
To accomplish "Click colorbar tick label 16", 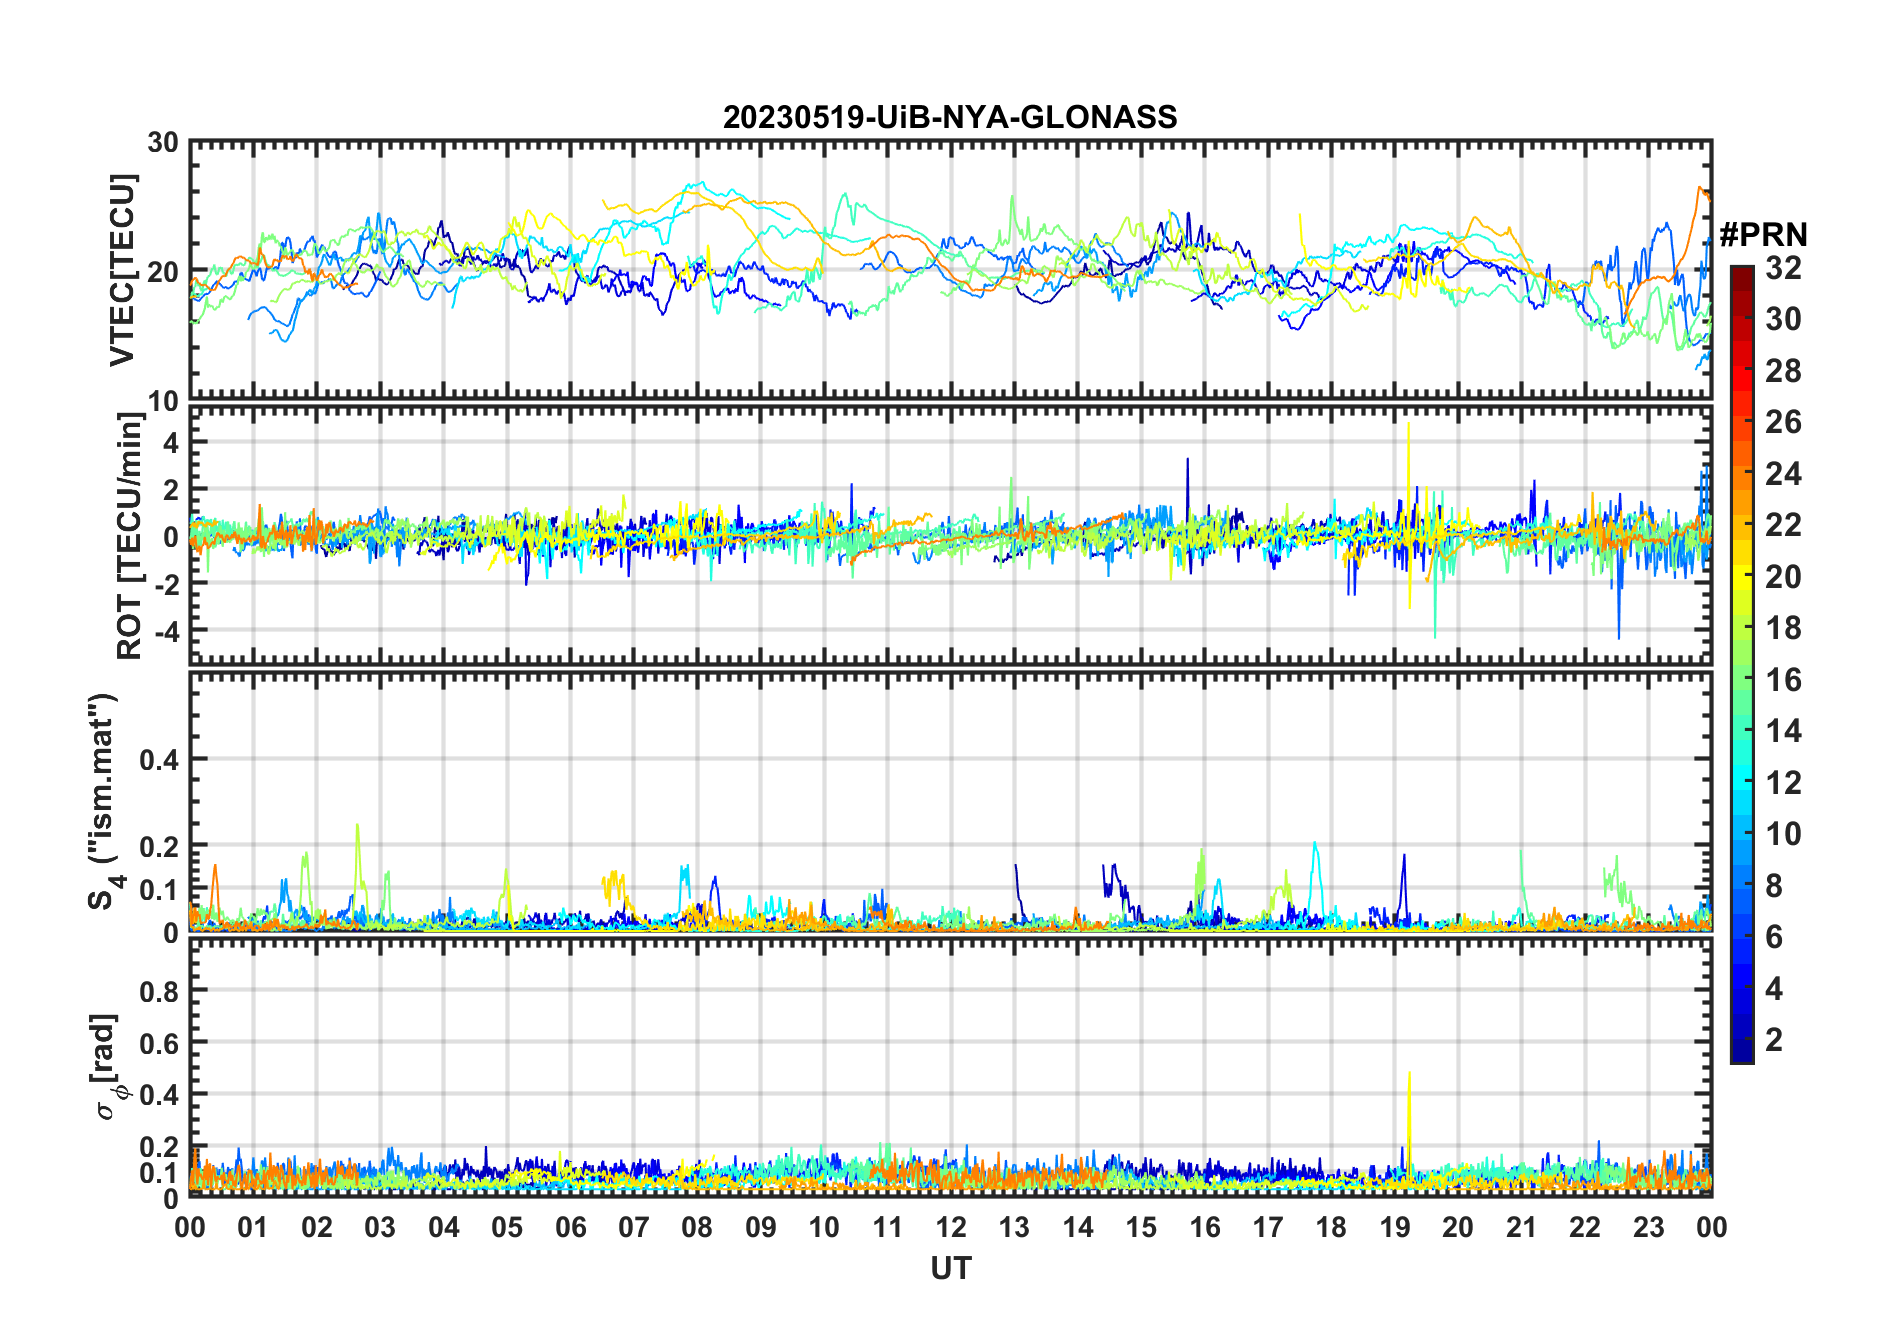I will pos(1783,680).
